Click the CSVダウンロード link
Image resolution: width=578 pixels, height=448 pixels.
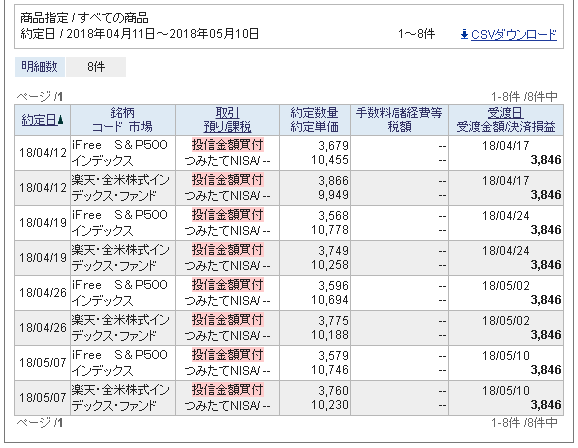(514, 34)
